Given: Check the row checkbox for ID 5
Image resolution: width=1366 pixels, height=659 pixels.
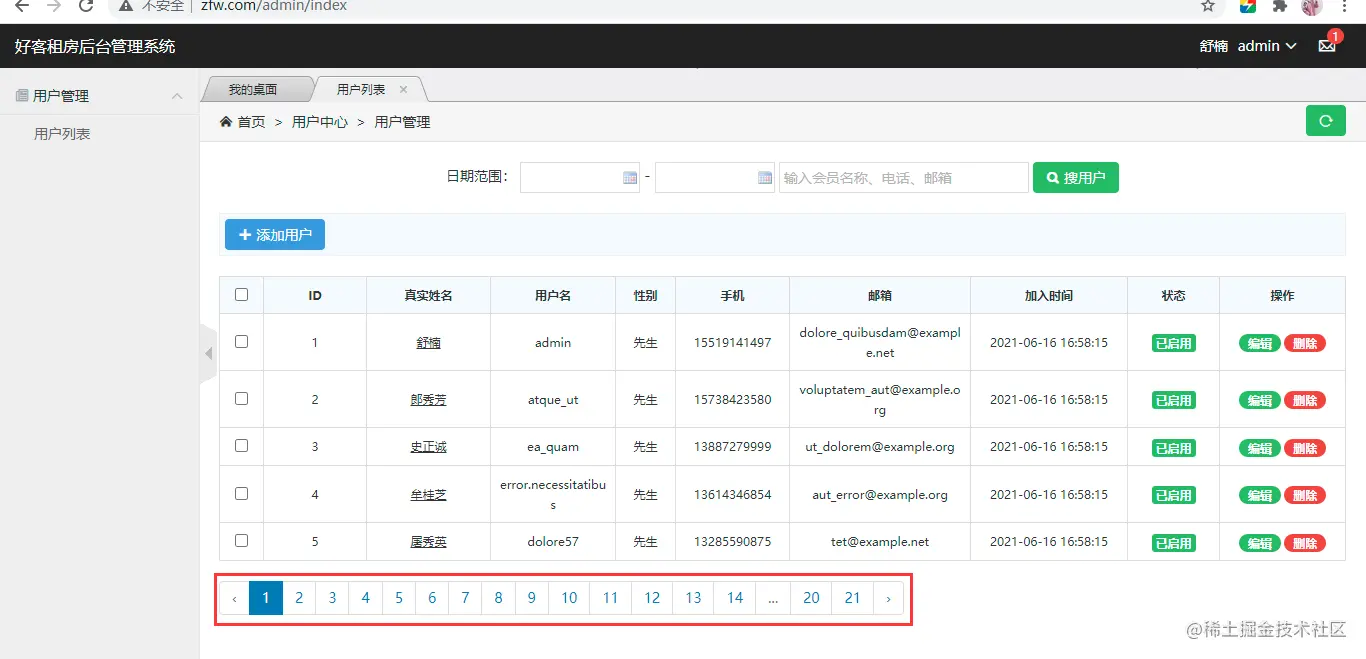Looking at the screenshot, I should [x=241, y=540].
